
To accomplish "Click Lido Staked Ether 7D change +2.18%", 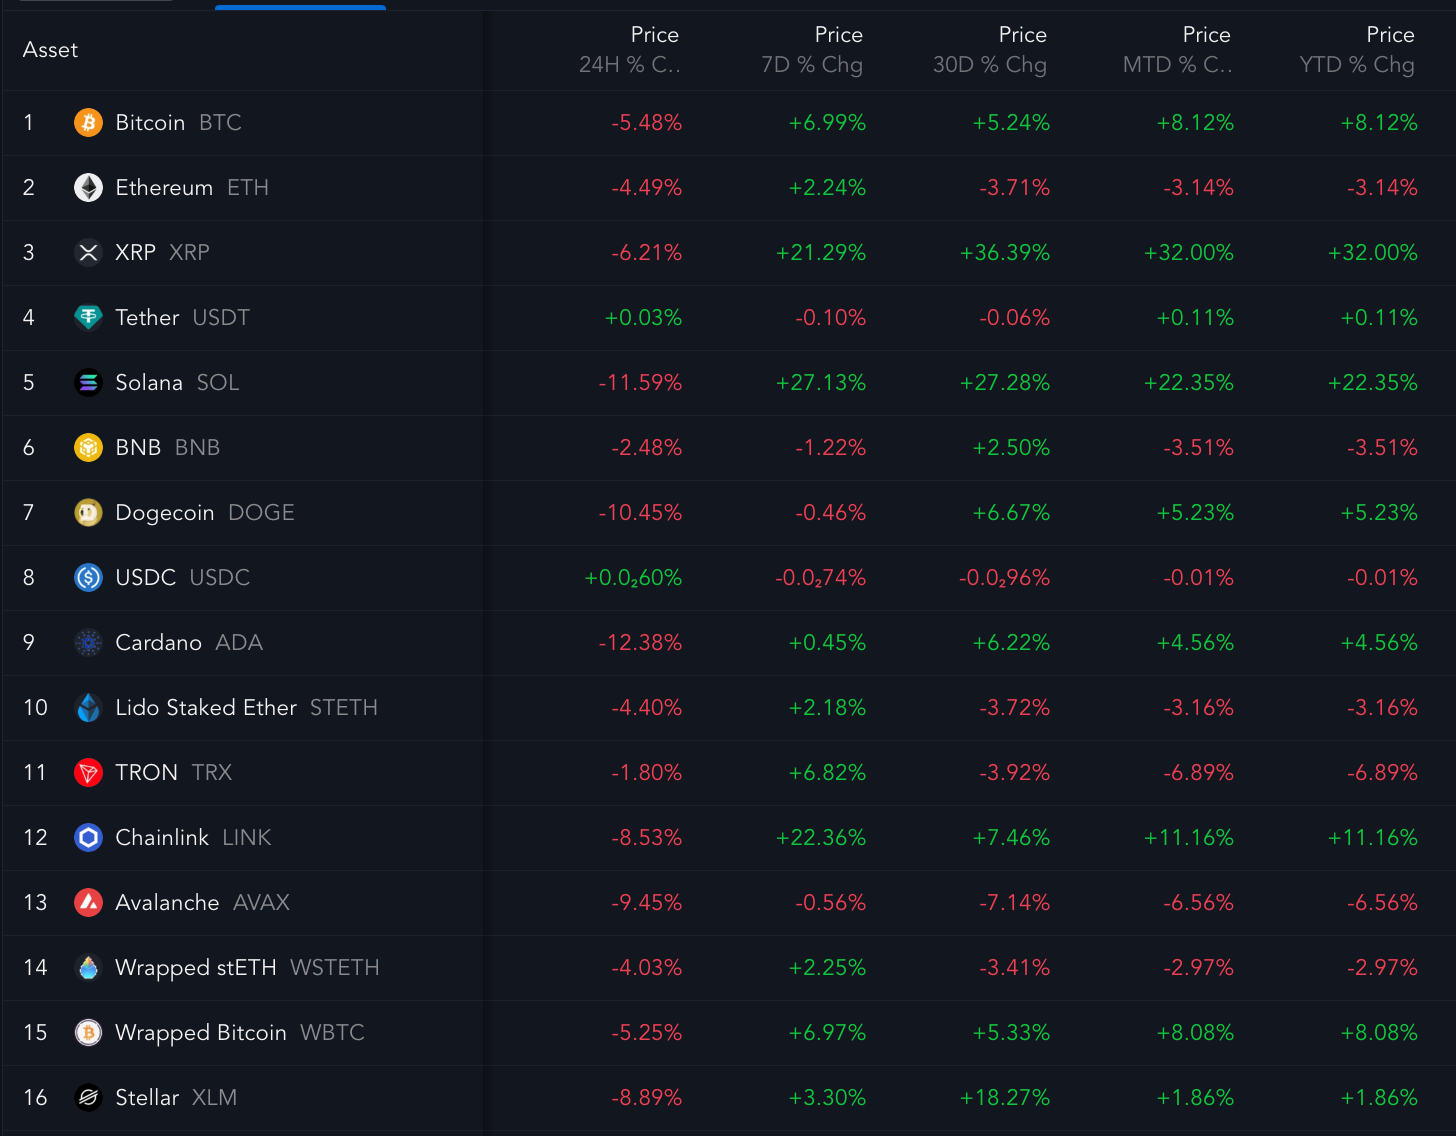I will (x=827, y=708).
